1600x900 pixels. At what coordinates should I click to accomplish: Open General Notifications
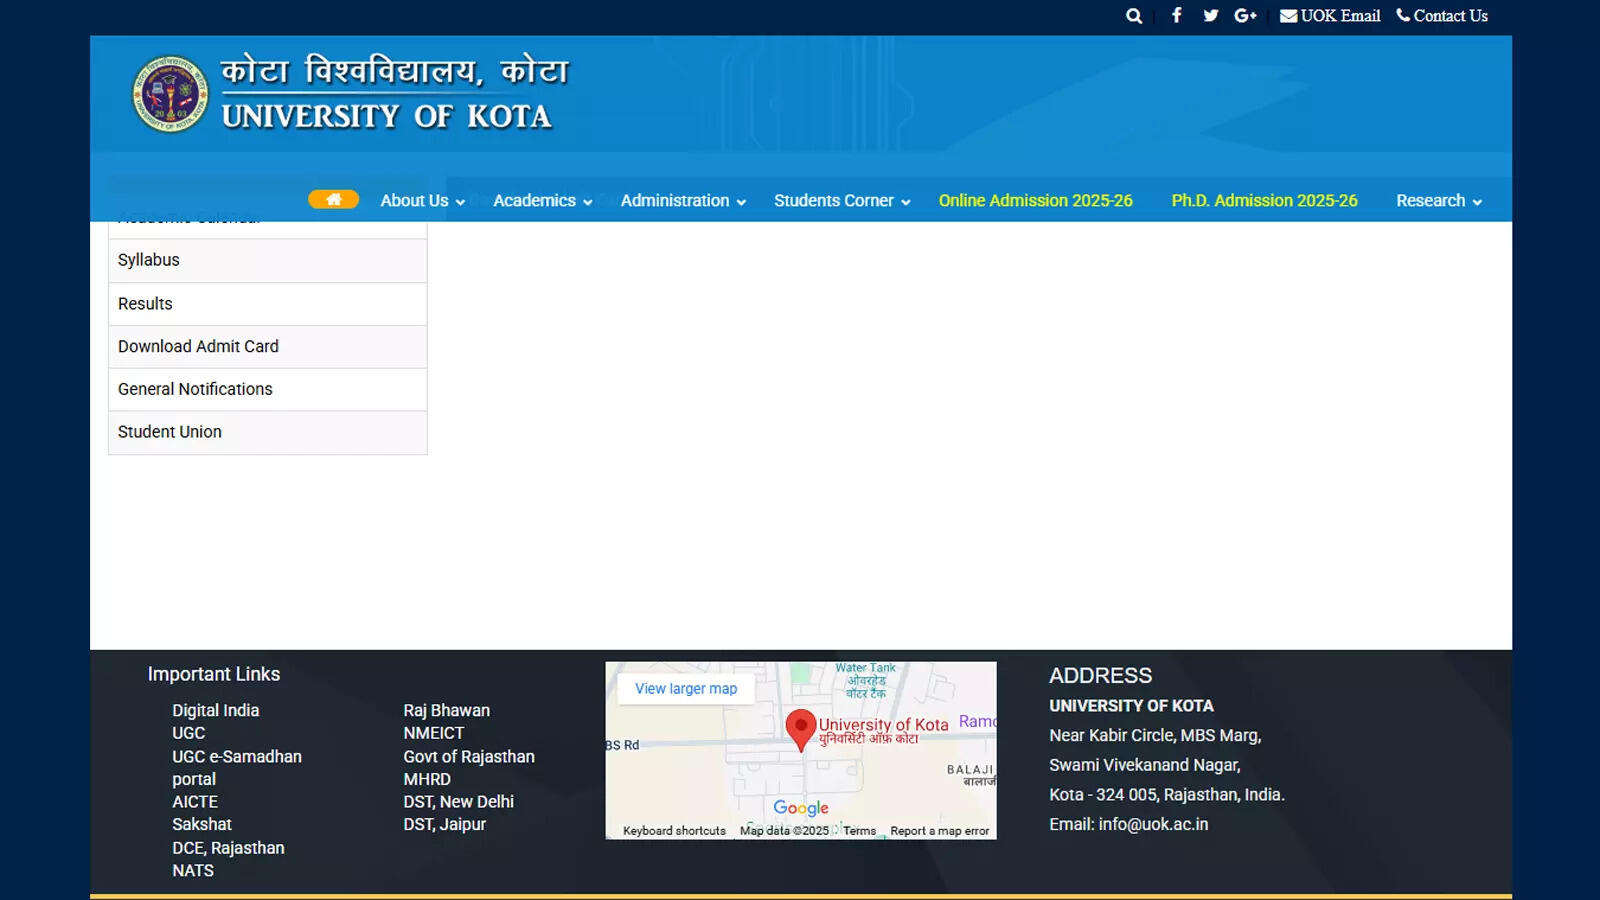click(x=267, y=390)
